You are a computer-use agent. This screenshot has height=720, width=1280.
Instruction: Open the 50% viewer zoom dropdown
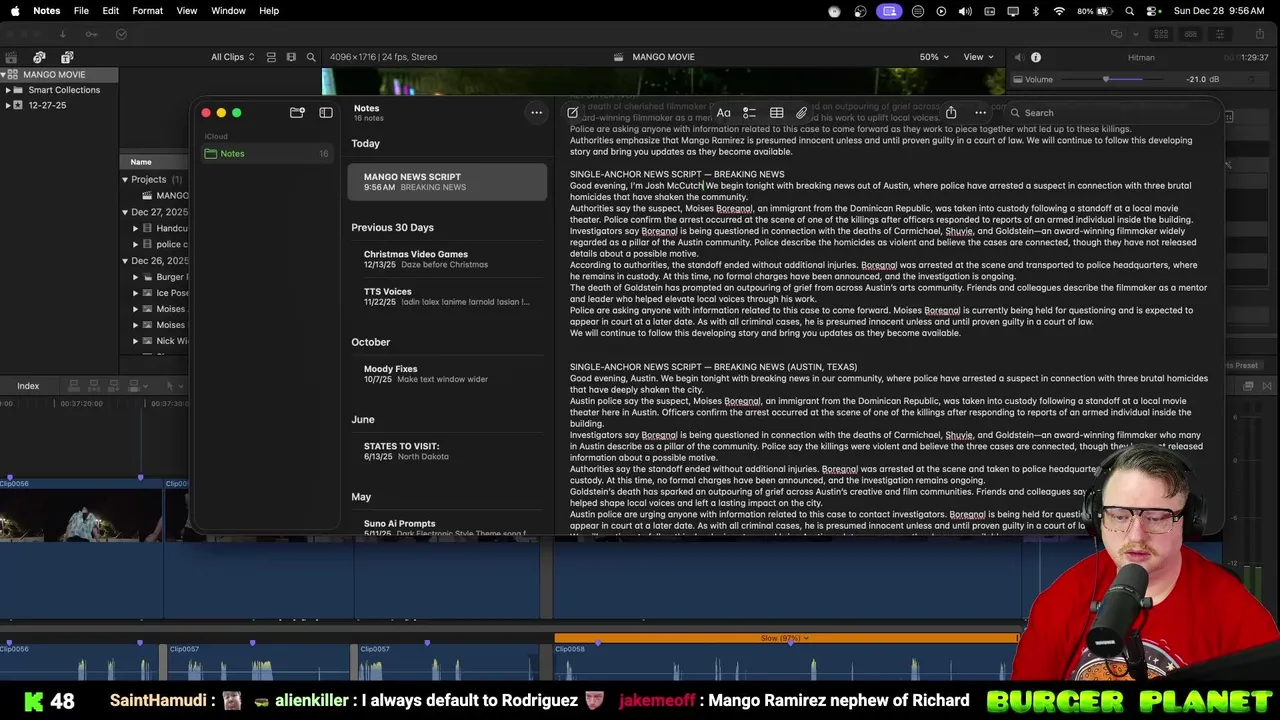tap(934, 57)
